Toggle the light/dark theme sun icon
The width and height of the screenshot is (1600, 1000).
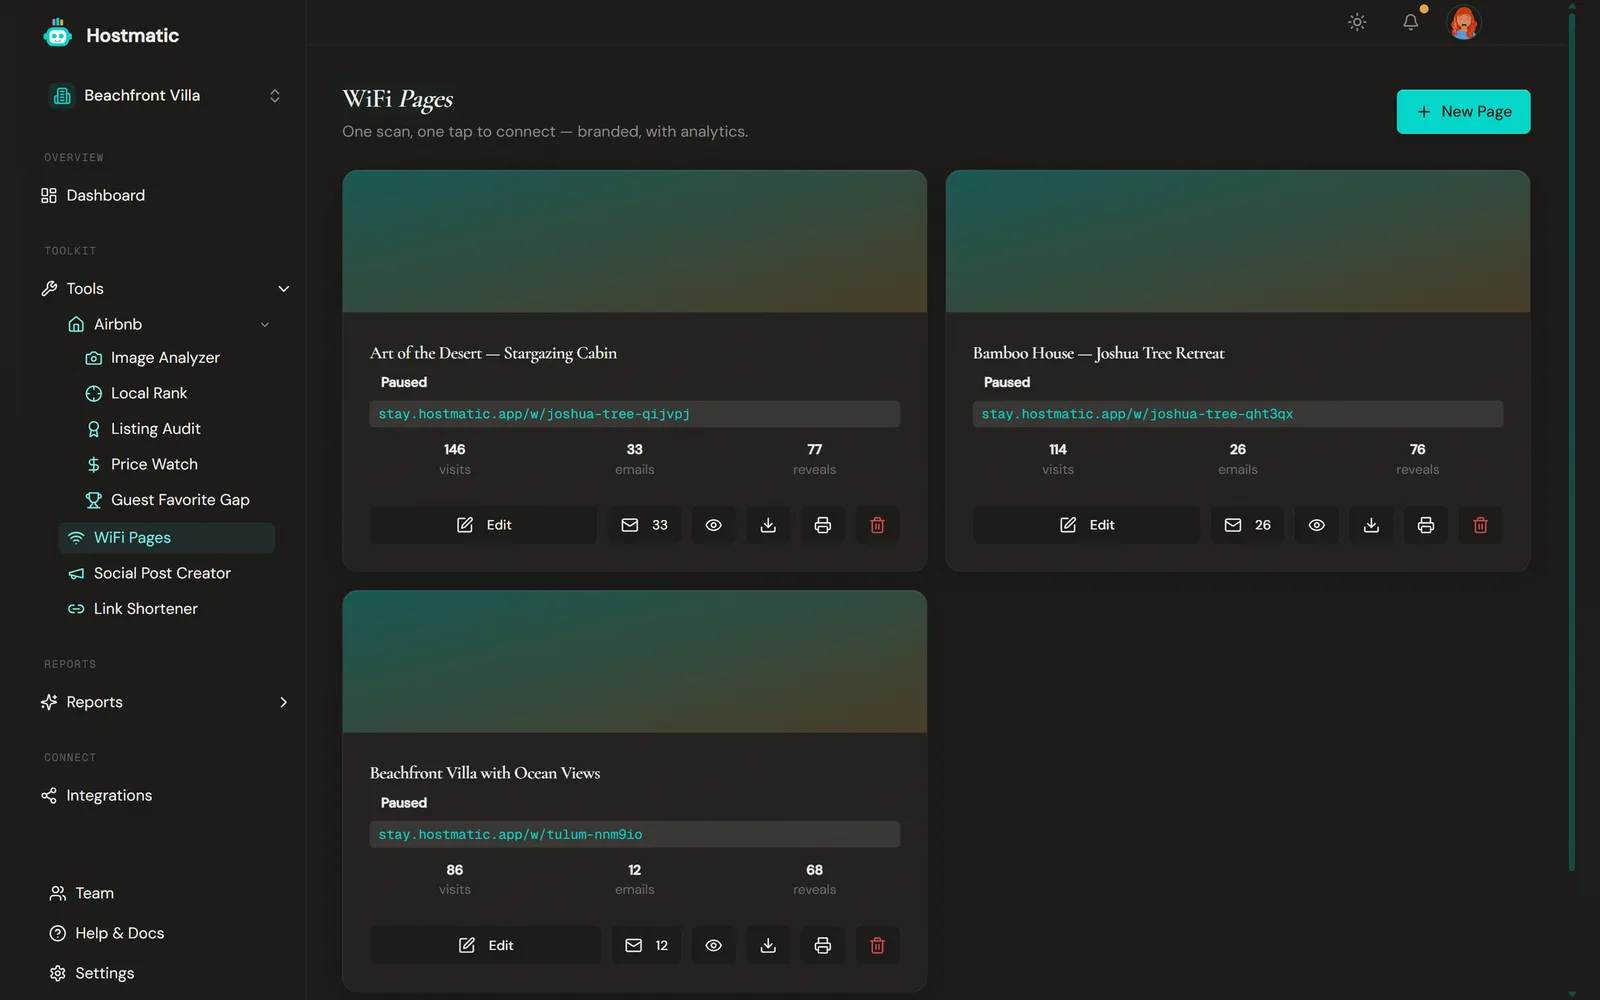[1357, 22]
